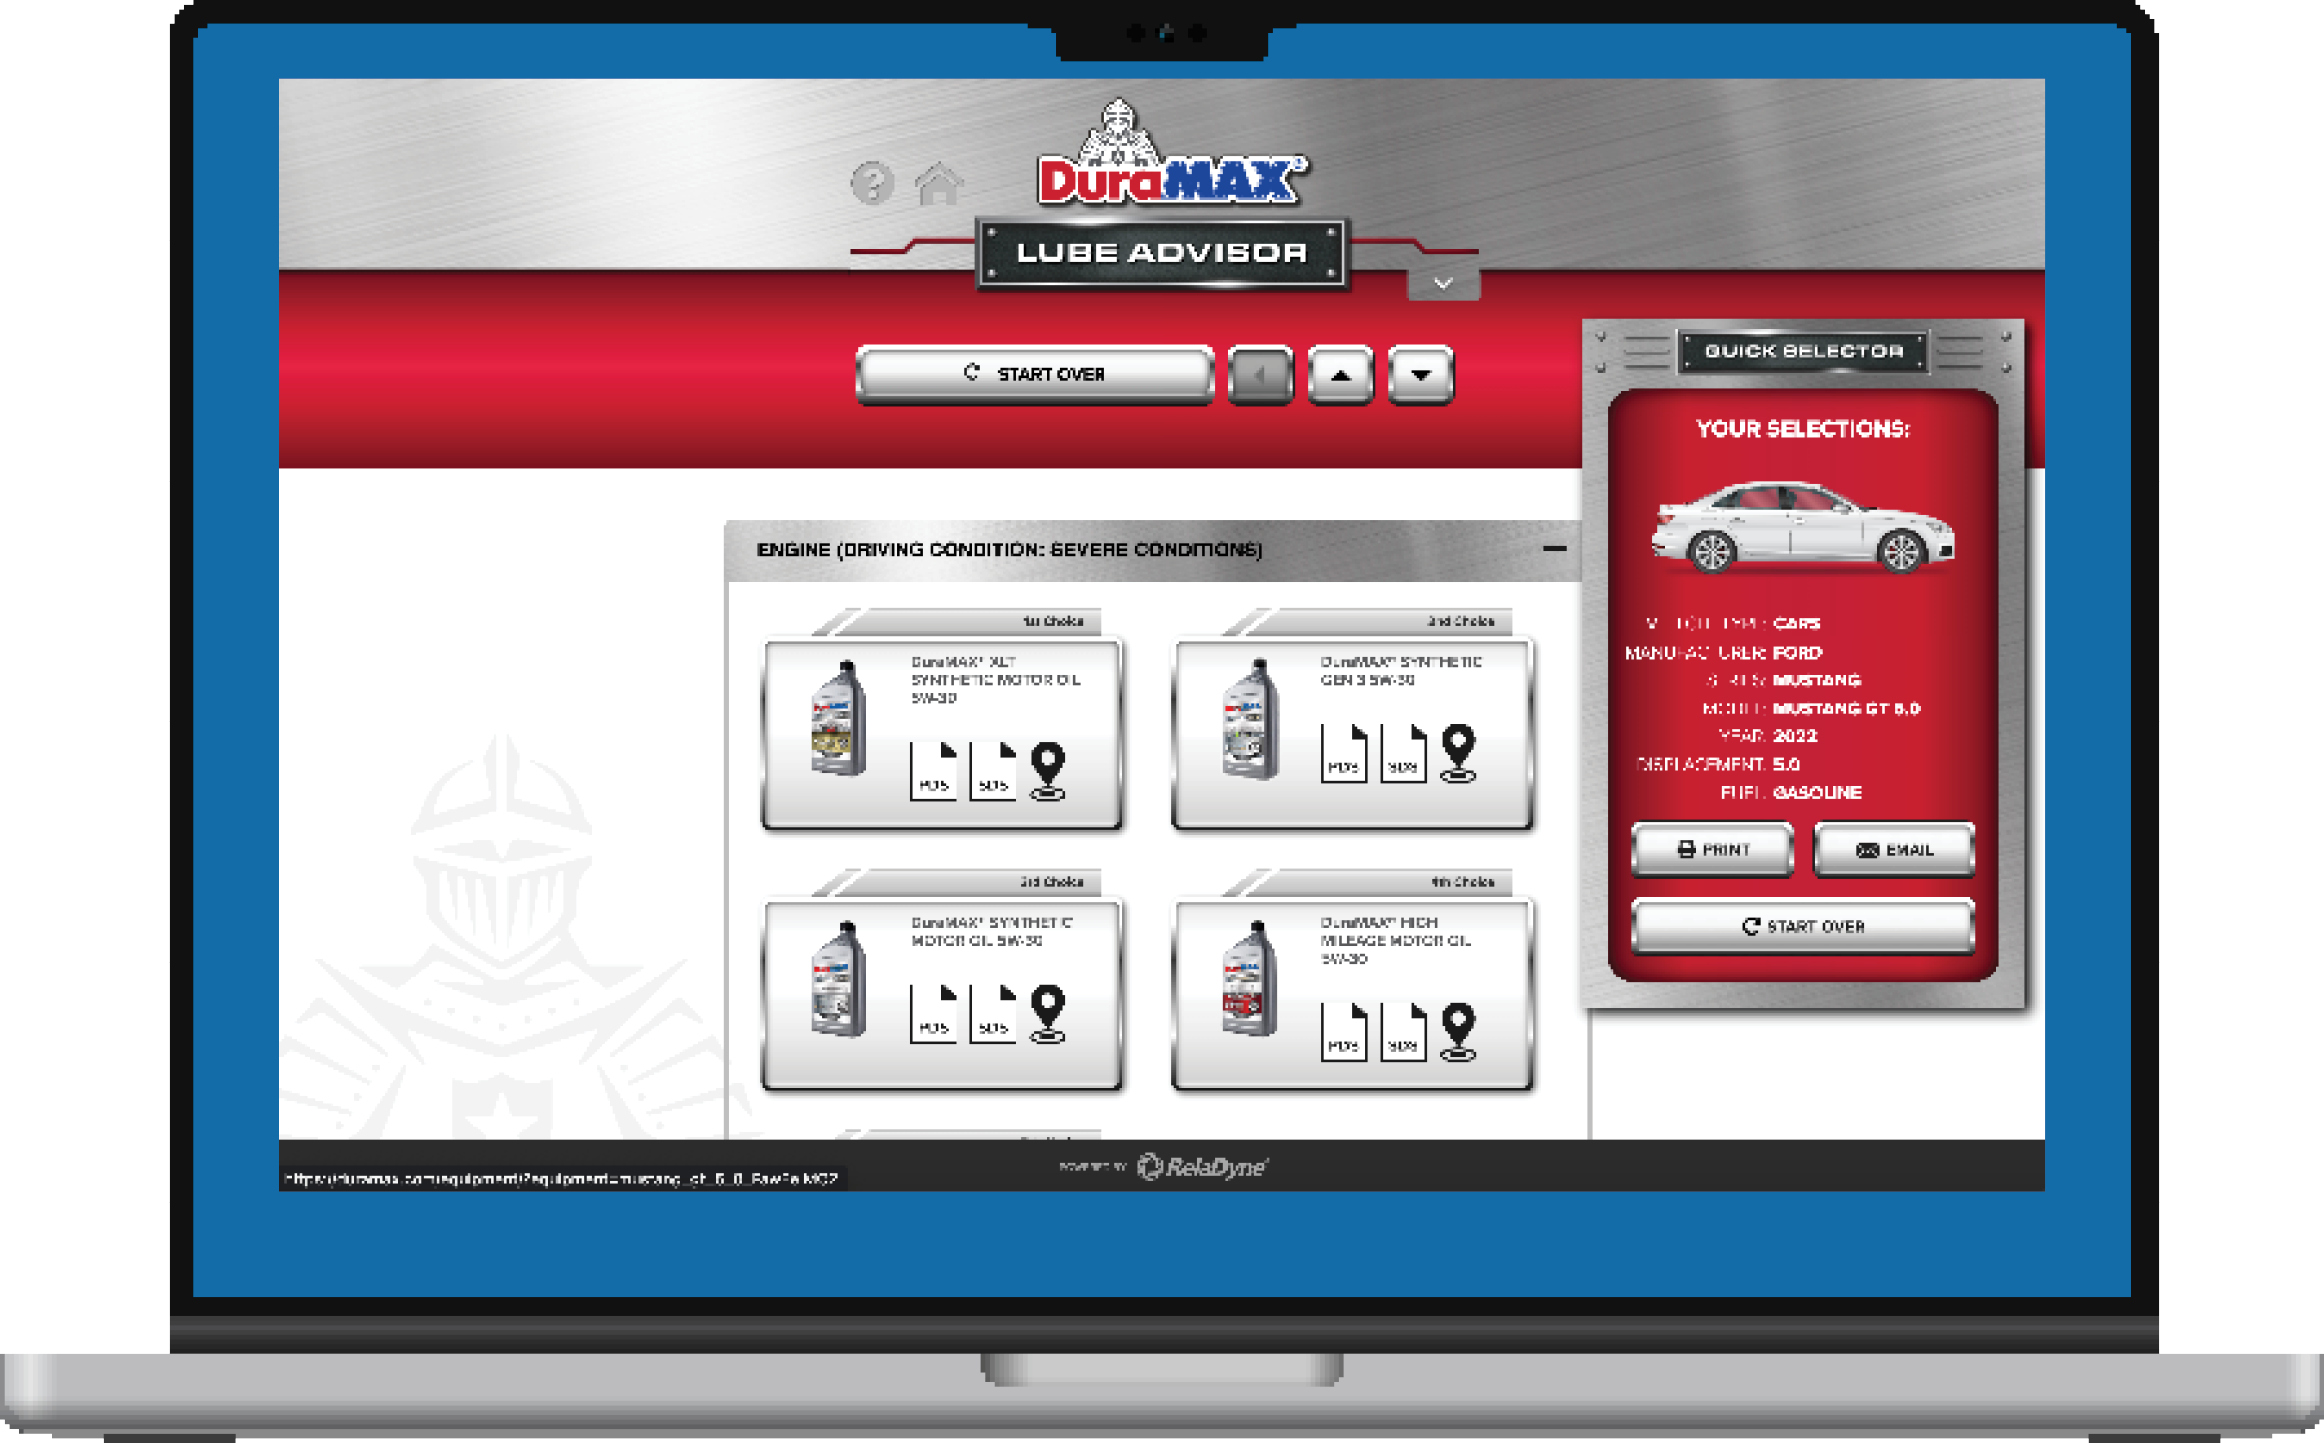Screen dimensions: 2324x1443
Task: Click the Print button in Quick Selector
Action: click(1712, 850)
